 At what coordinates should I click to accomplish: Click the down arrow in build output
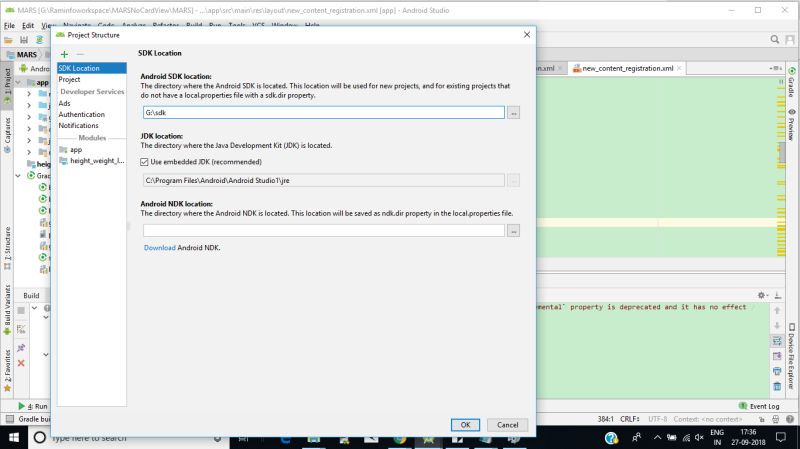coord(777,326)
